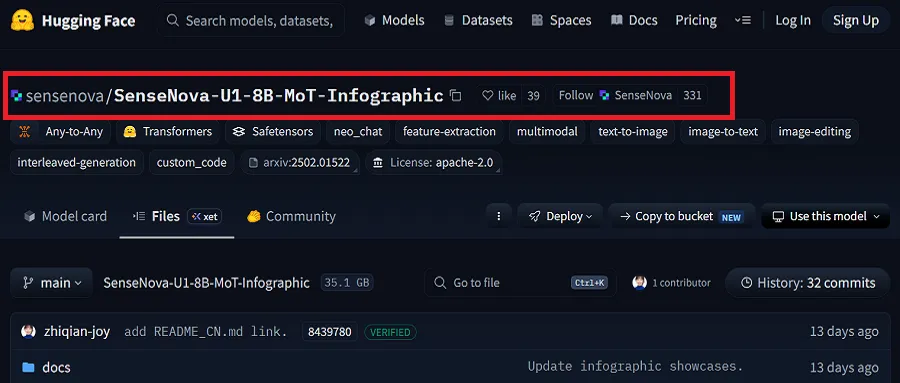The image size is (900, 383).
Task: Focus the search models and datasets field
Action: (x=251, y=21)
